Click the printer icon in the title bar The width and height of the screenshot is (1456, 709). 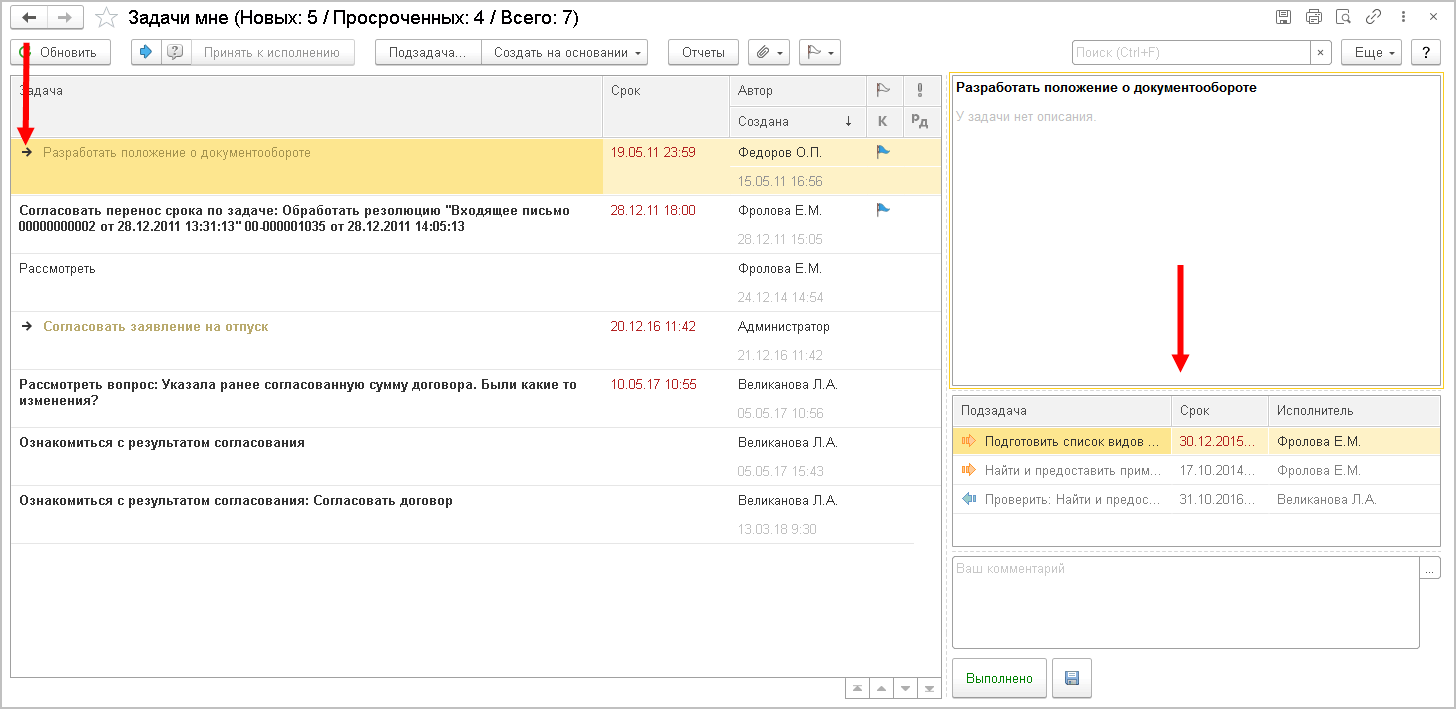[x=1314, y=17]
